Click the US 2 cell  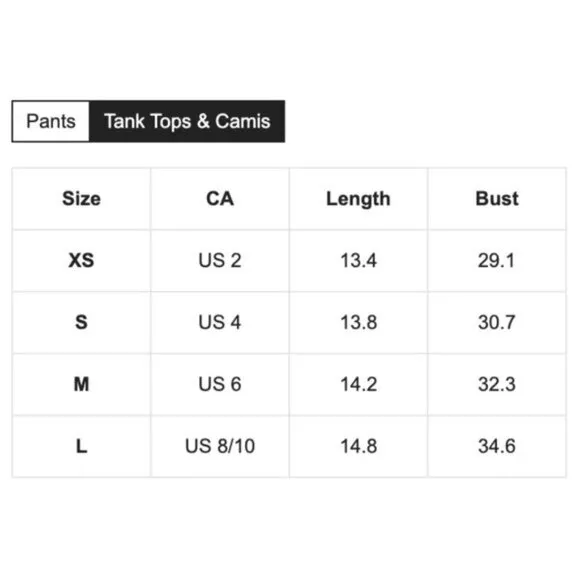coord(220,260)
